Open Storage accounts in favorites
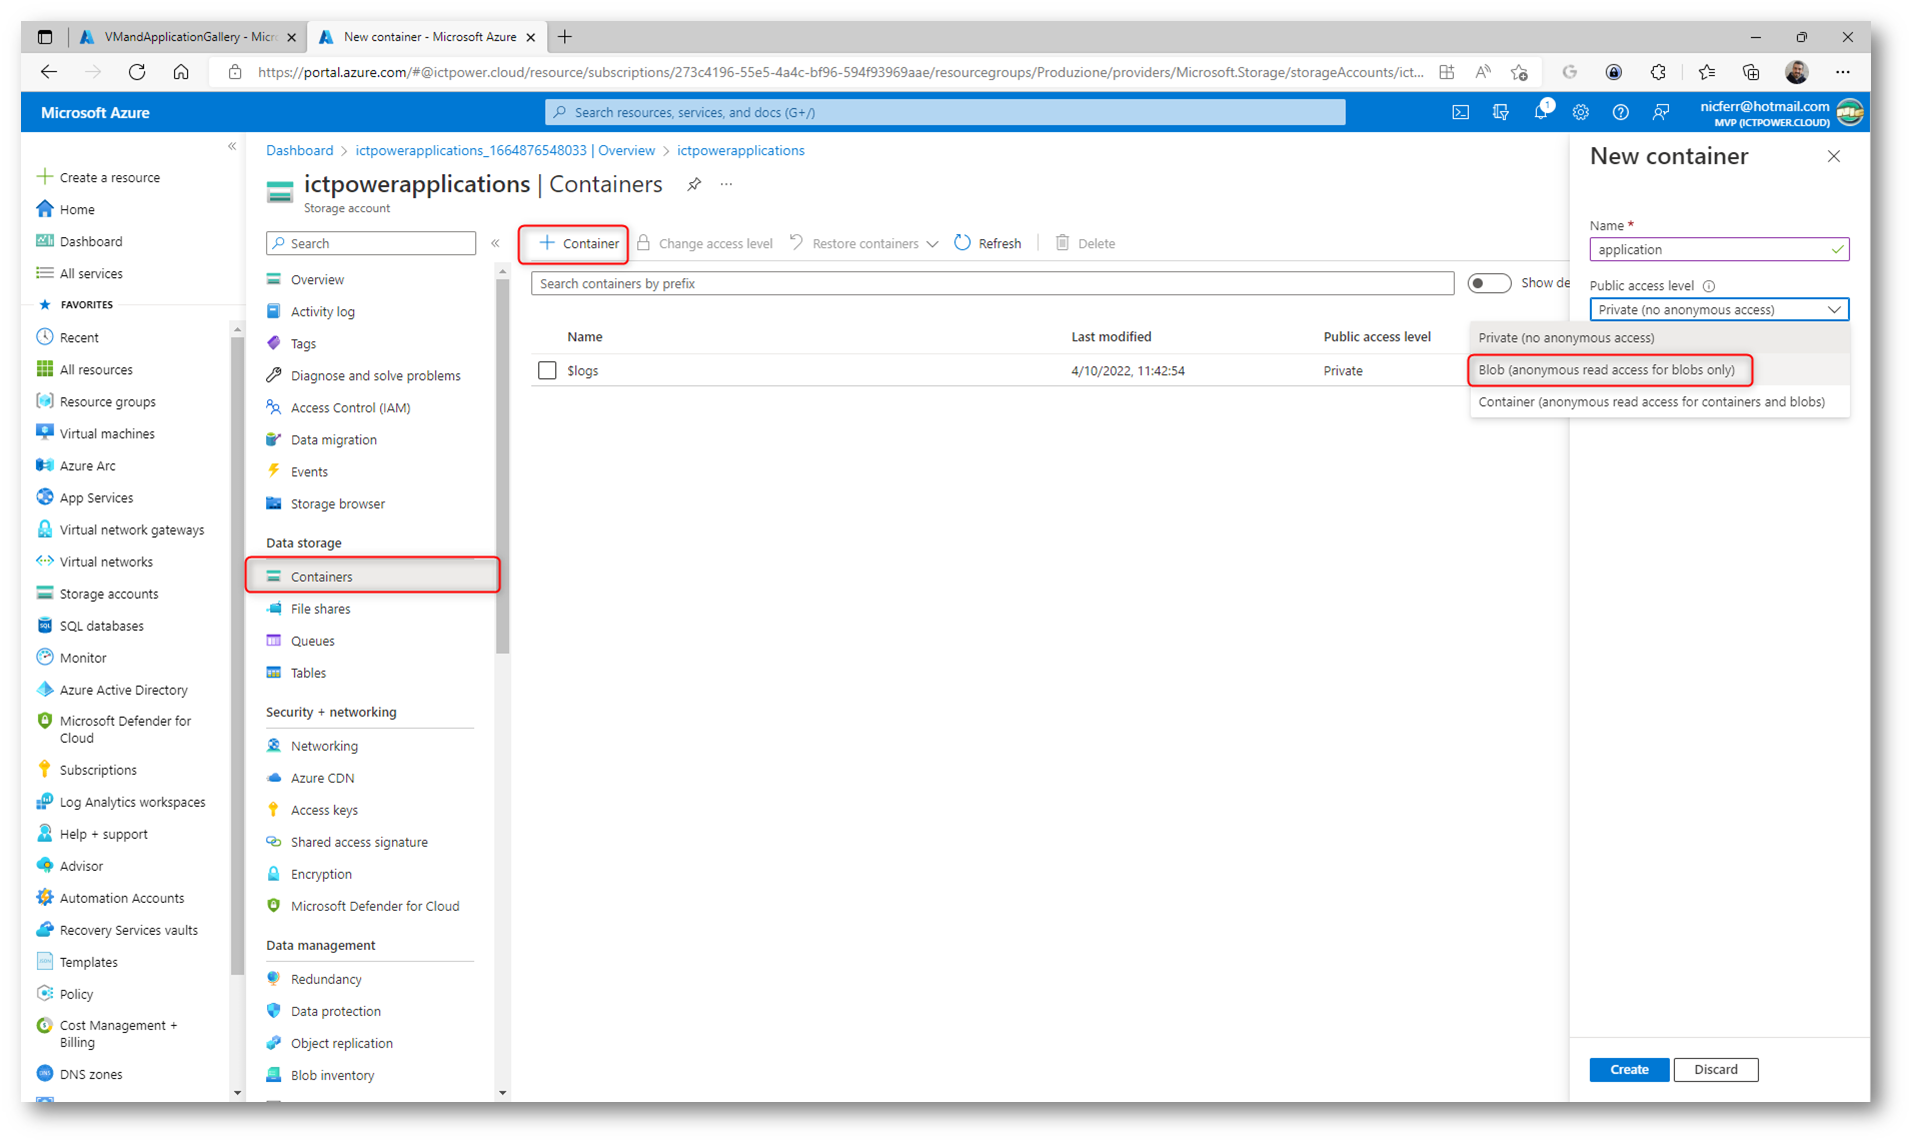The width and height of the screenshot is (1913, 1144). tap(108, 594)
